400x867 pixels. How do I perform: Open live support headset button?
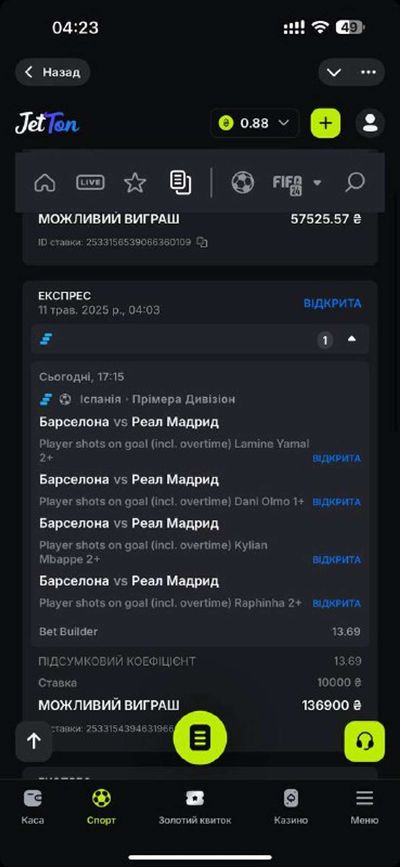pos(364,741)
